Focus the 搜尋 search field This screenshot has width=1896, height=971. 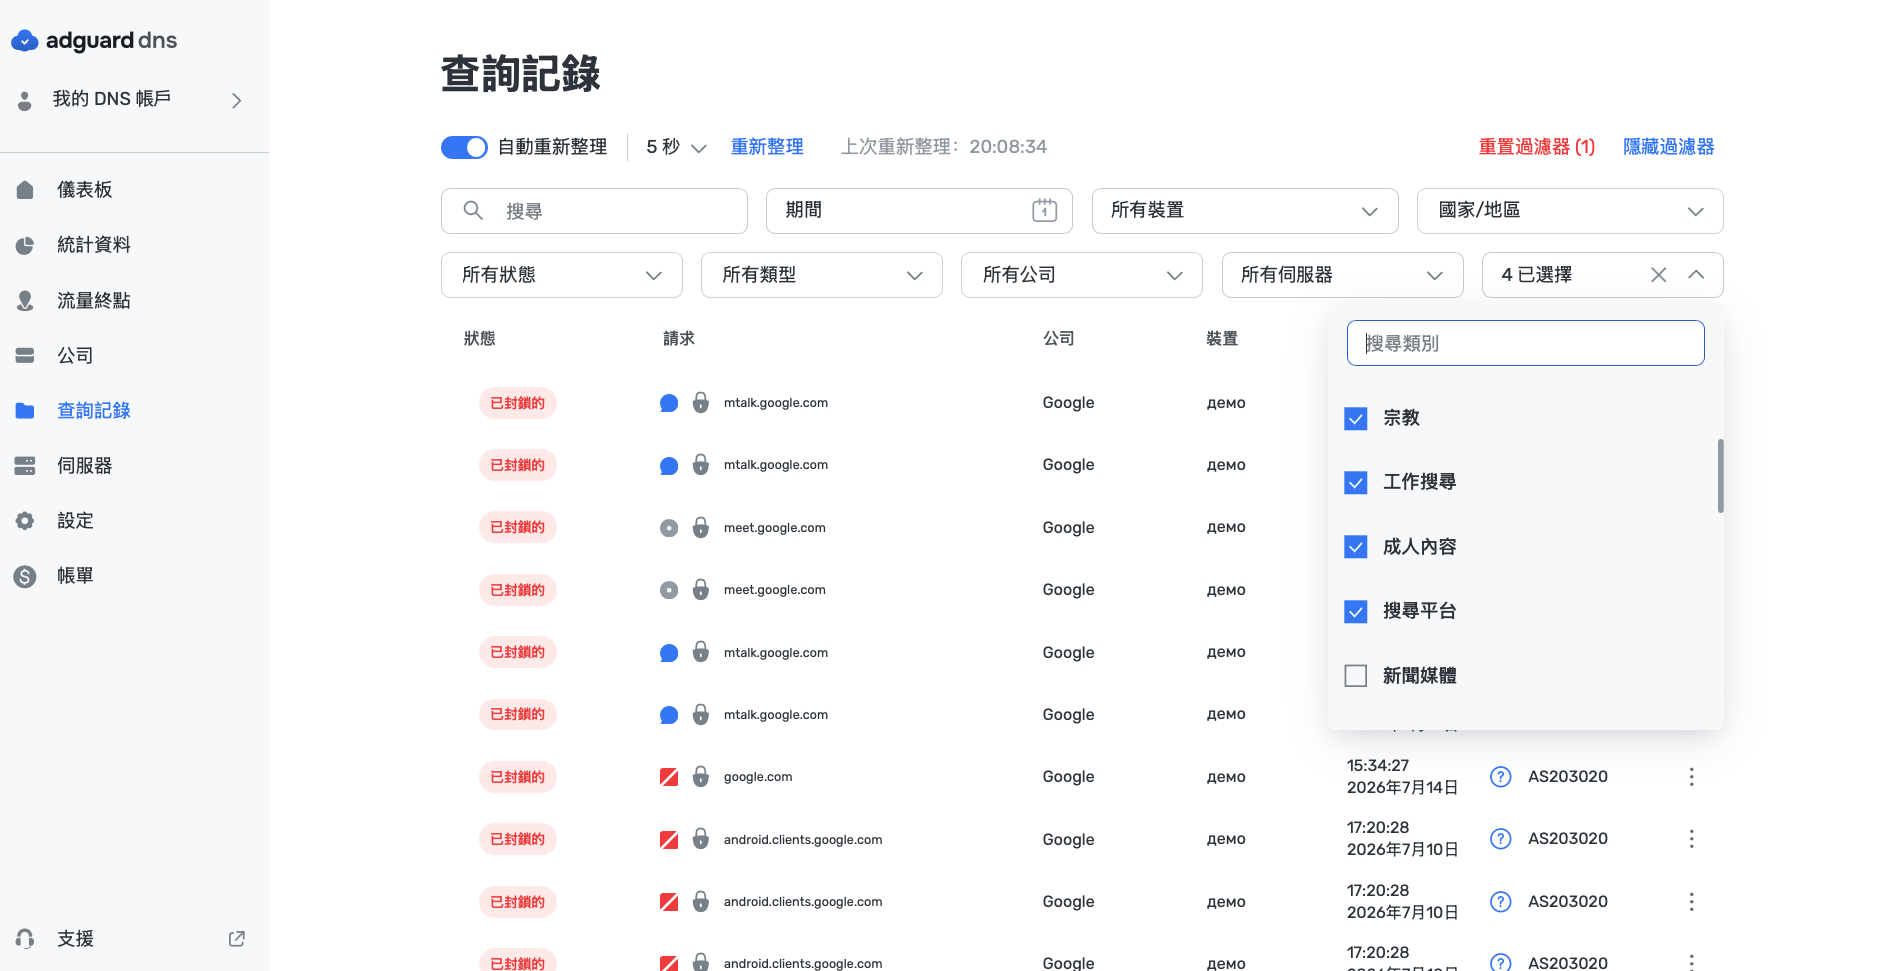coord(594,211)
